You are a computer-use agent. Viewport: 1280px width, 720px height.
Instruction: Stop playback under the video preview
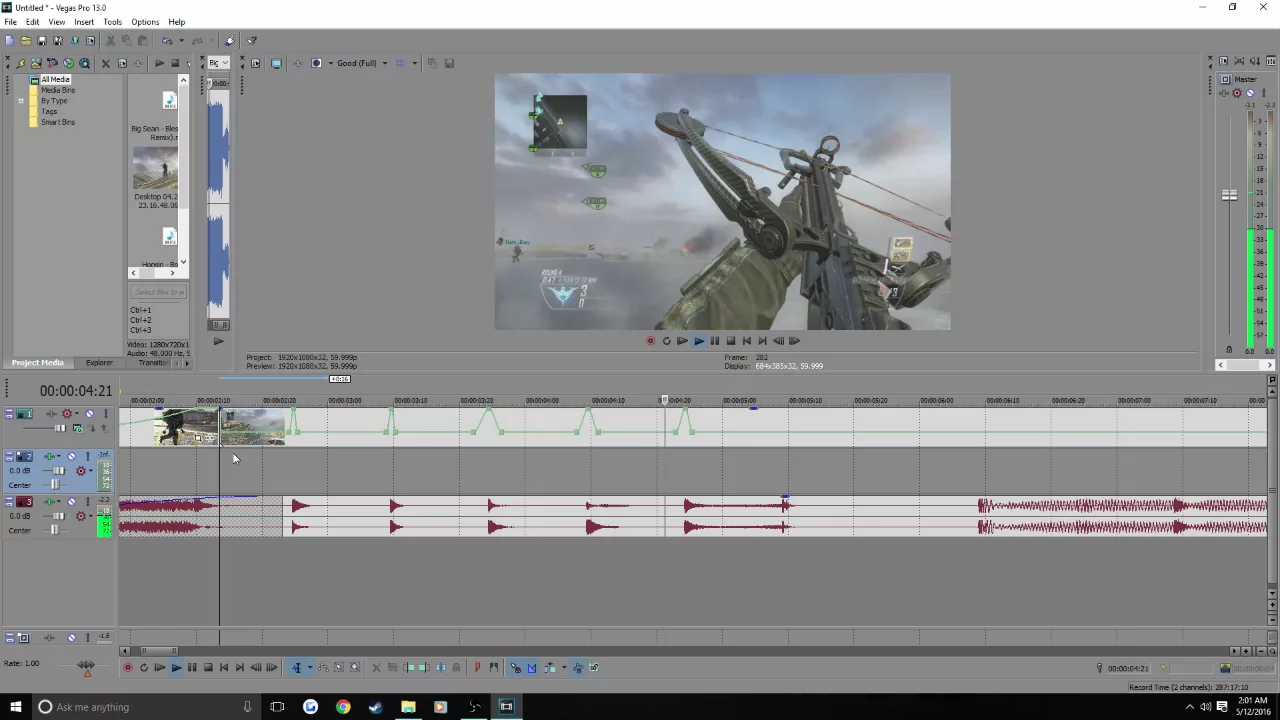pyautogui.click(x=730, y=341)
